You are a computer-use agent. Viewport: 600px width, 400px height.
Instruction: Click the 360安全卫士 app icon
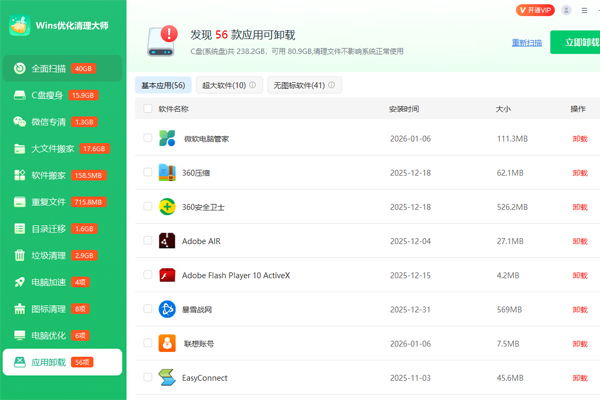pyautogui.click(x=167, y=207)
